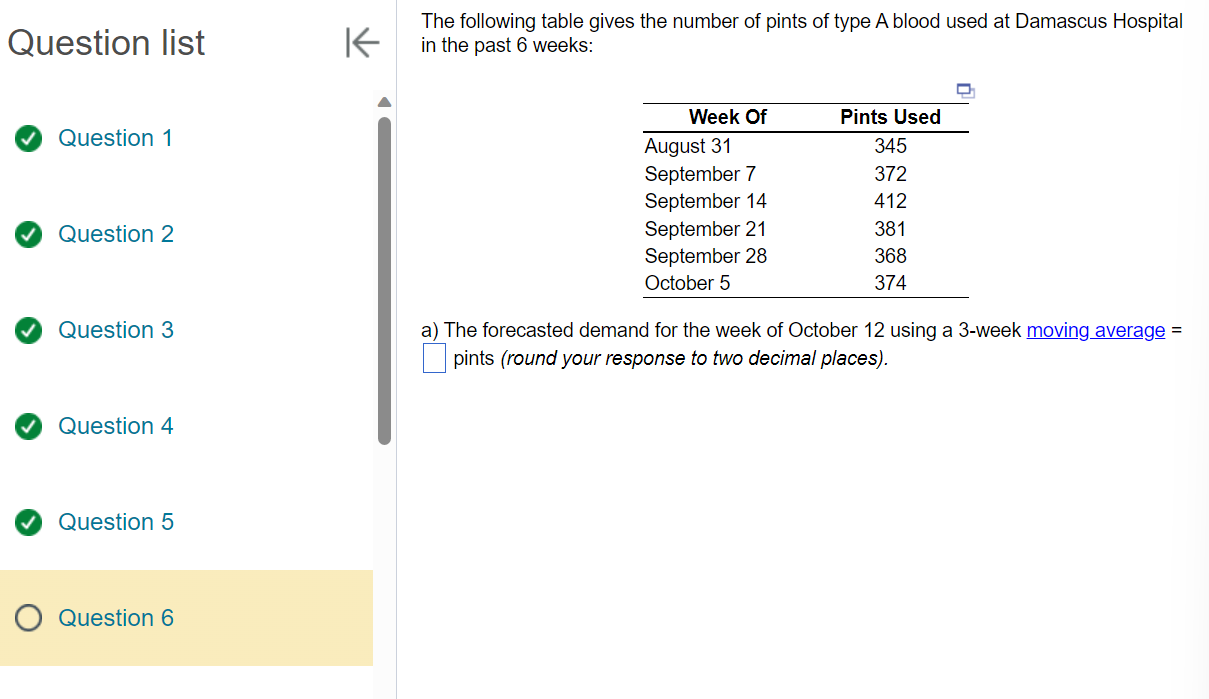Click the checkmark icon next to Question 5
Screen dimensions: 1209x699
click(x=28, y=522)
